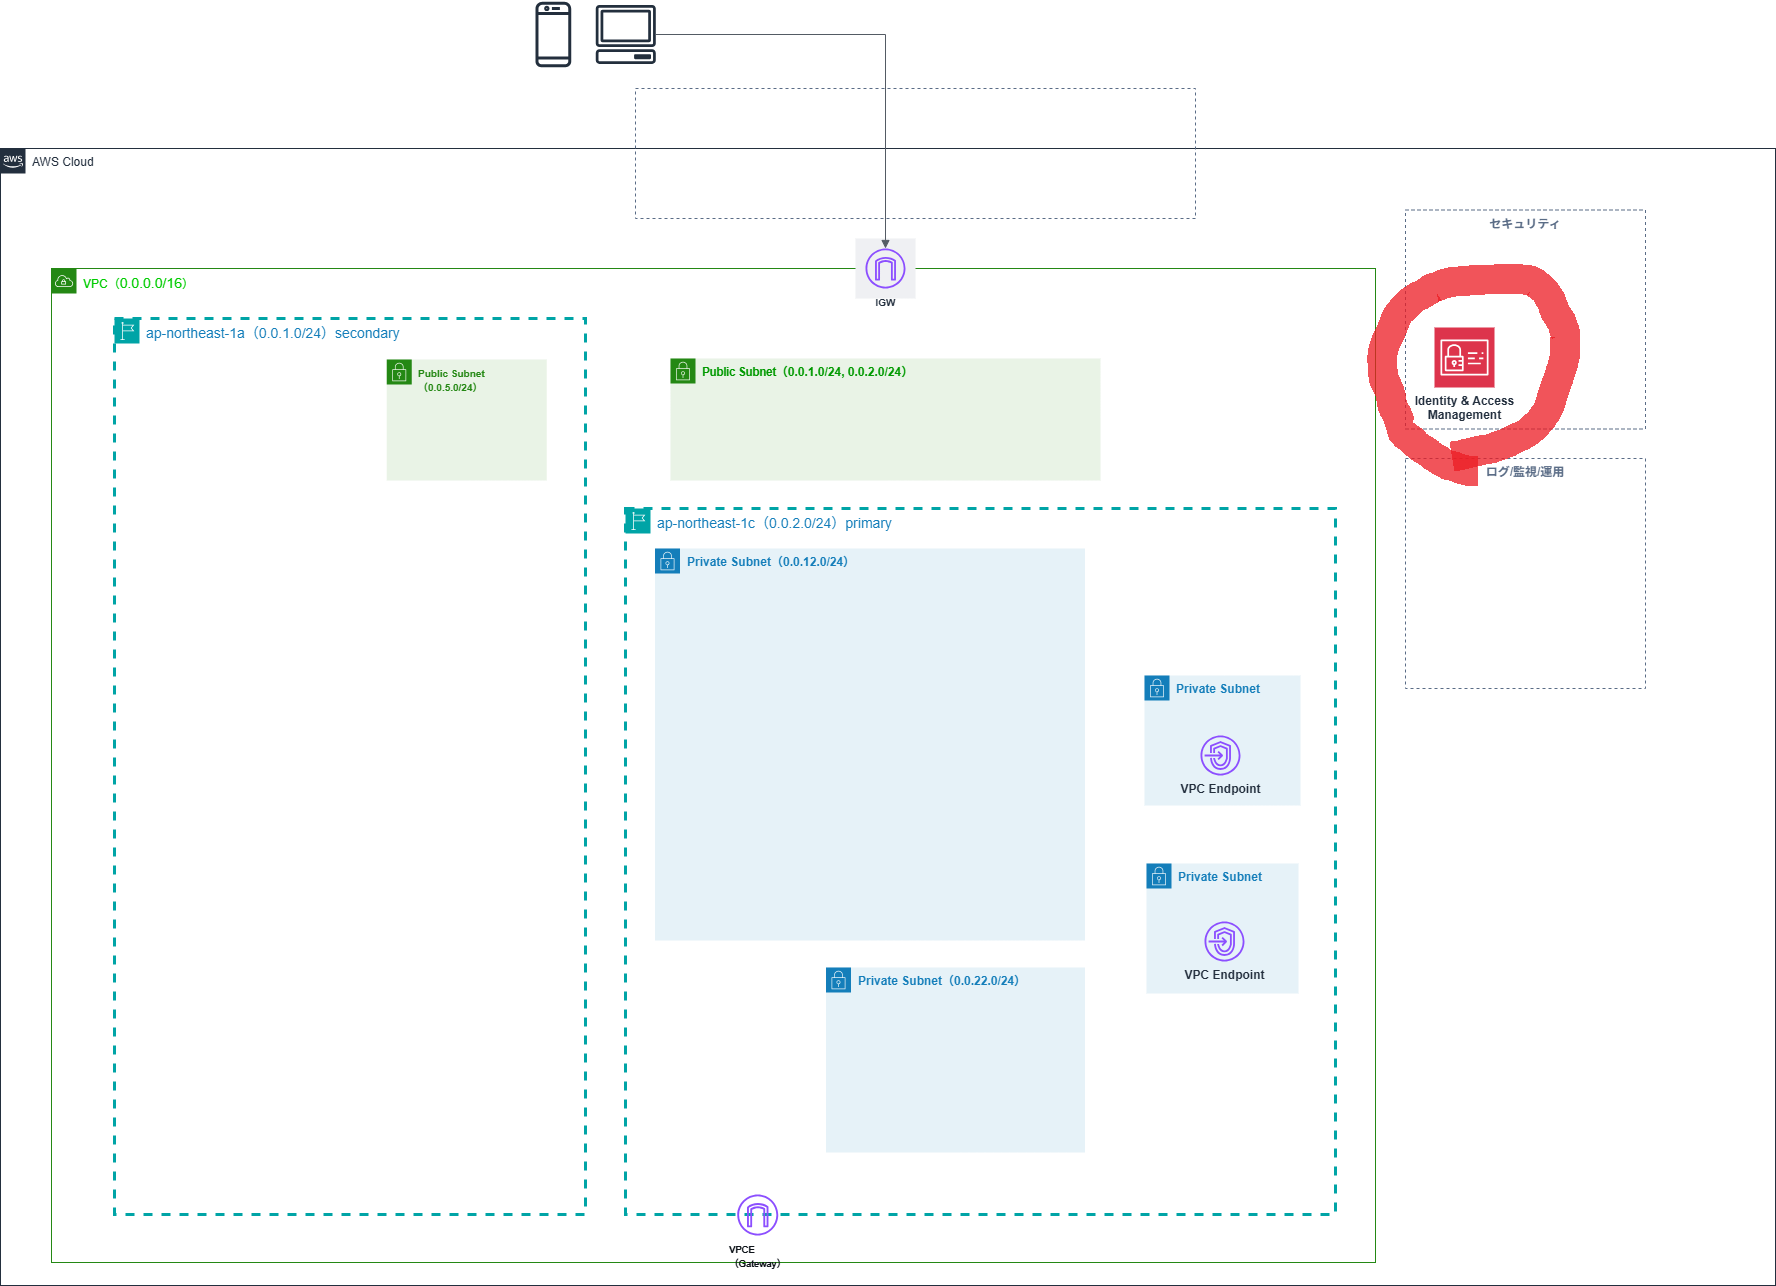Select the Public Subnet 0.0.5.0/24 lock icon

(399, 372)
